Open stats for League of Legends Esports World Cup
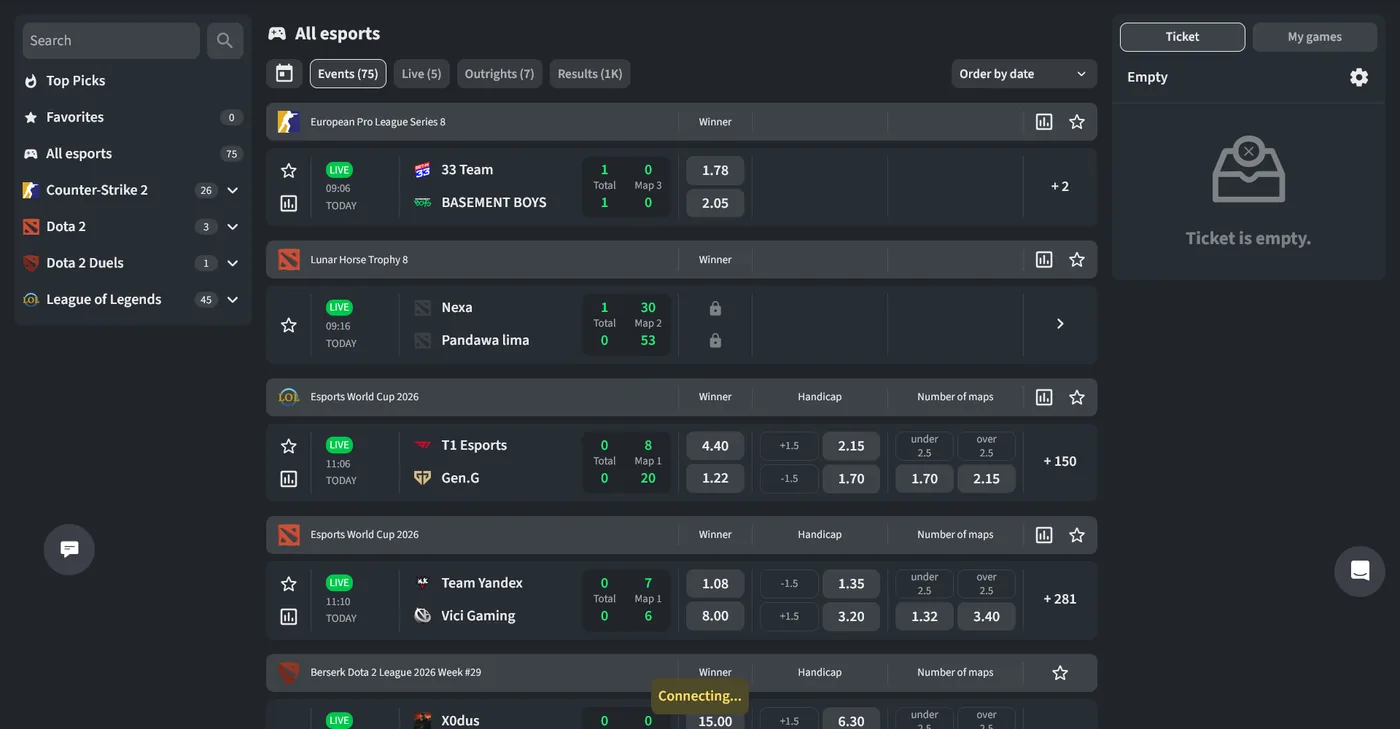This screenshot has width=1400, height=729. tap(1044, 397)
